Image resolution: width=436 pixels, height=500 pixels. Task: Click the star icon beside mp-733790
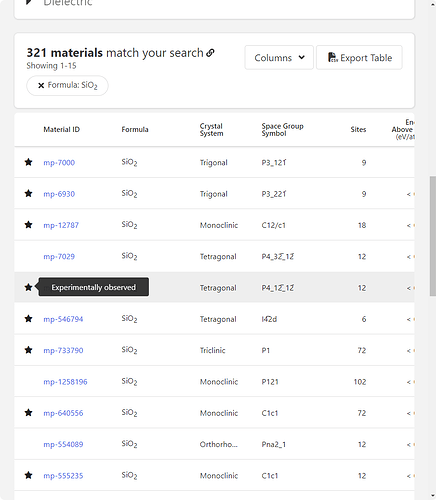click(29, 350)
